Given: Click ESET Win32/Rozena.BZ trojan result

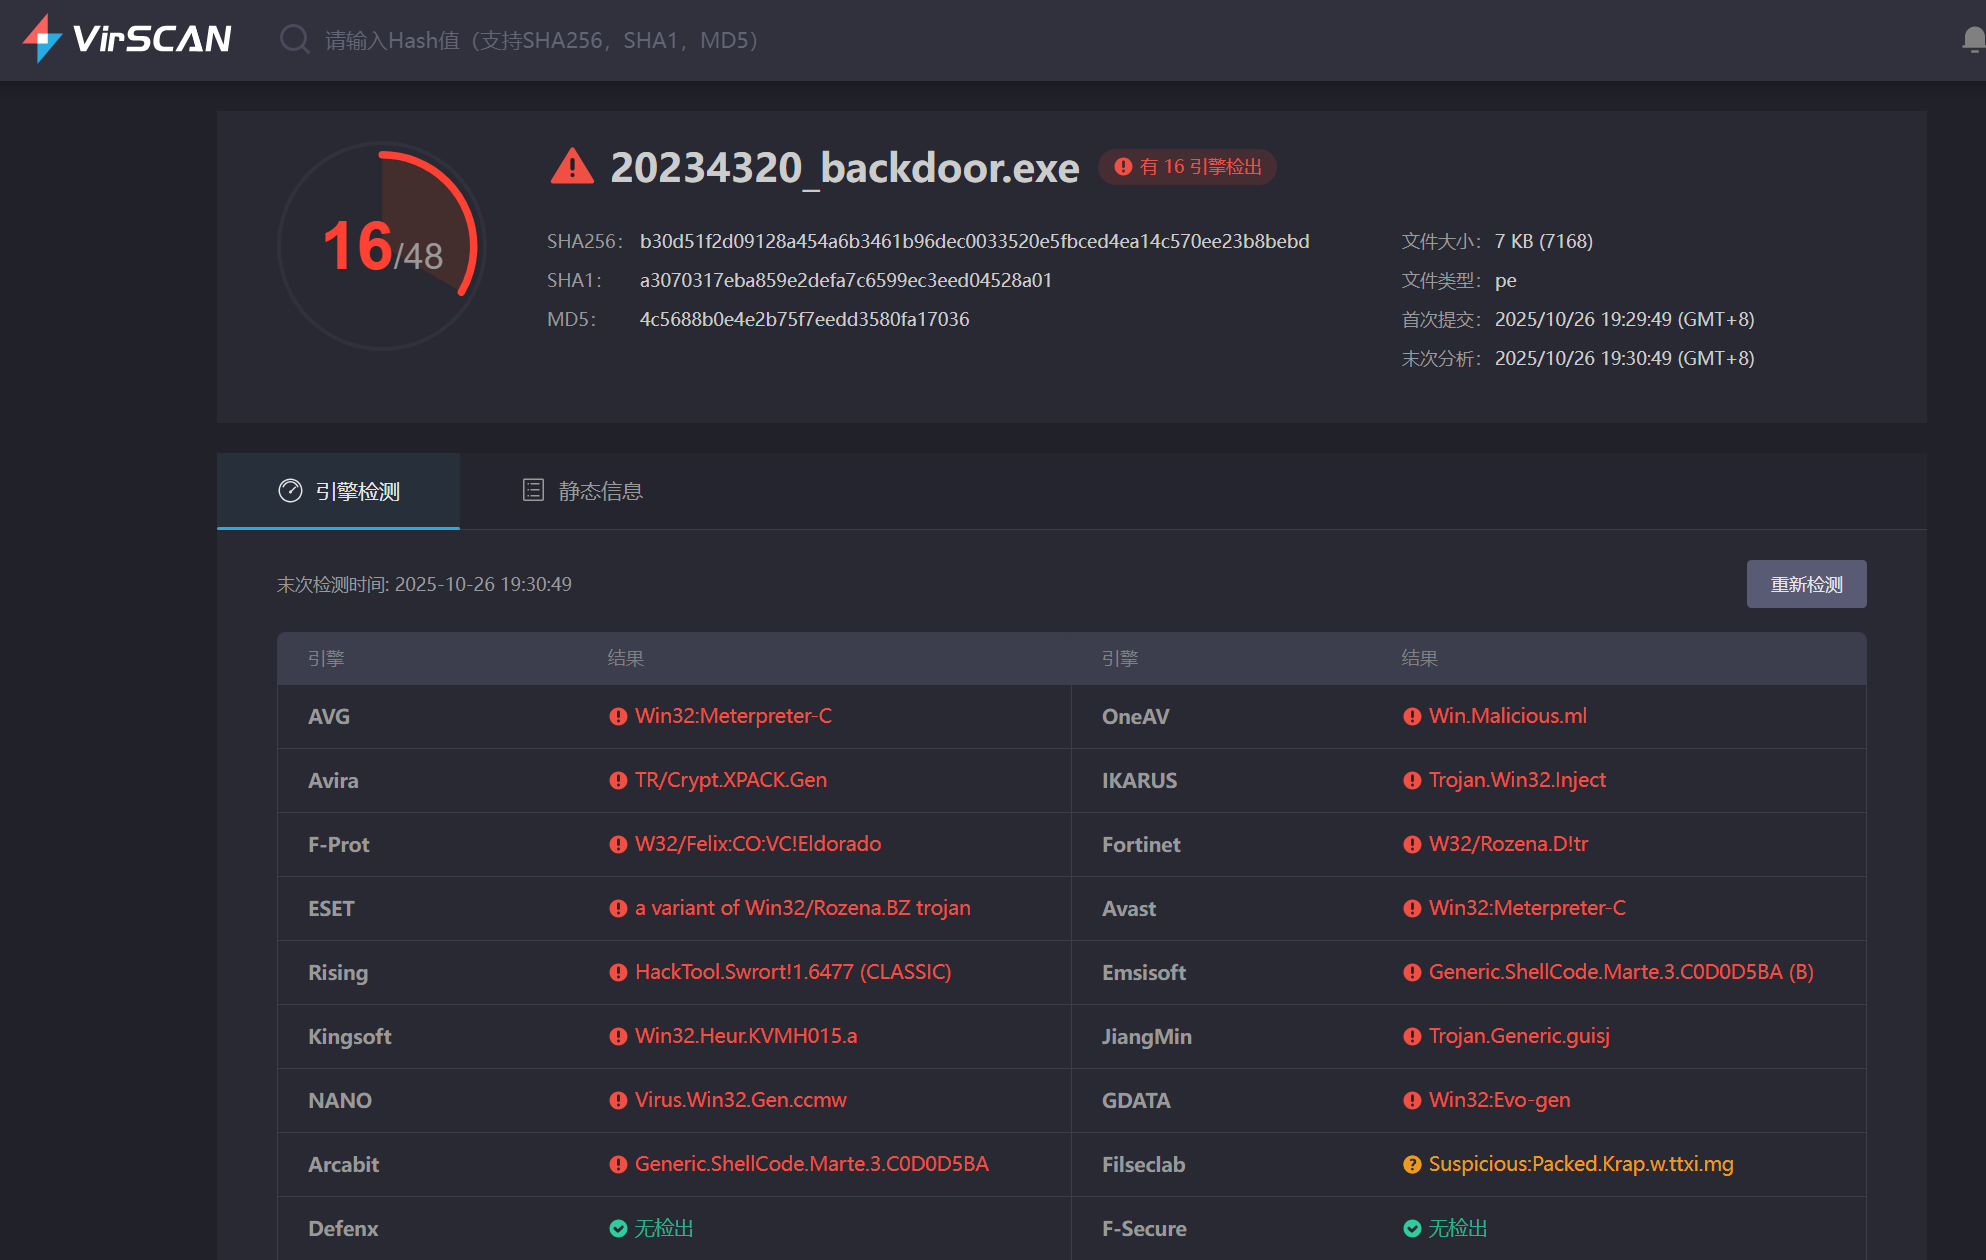Looking at the screenshot, I should (802, 908).
